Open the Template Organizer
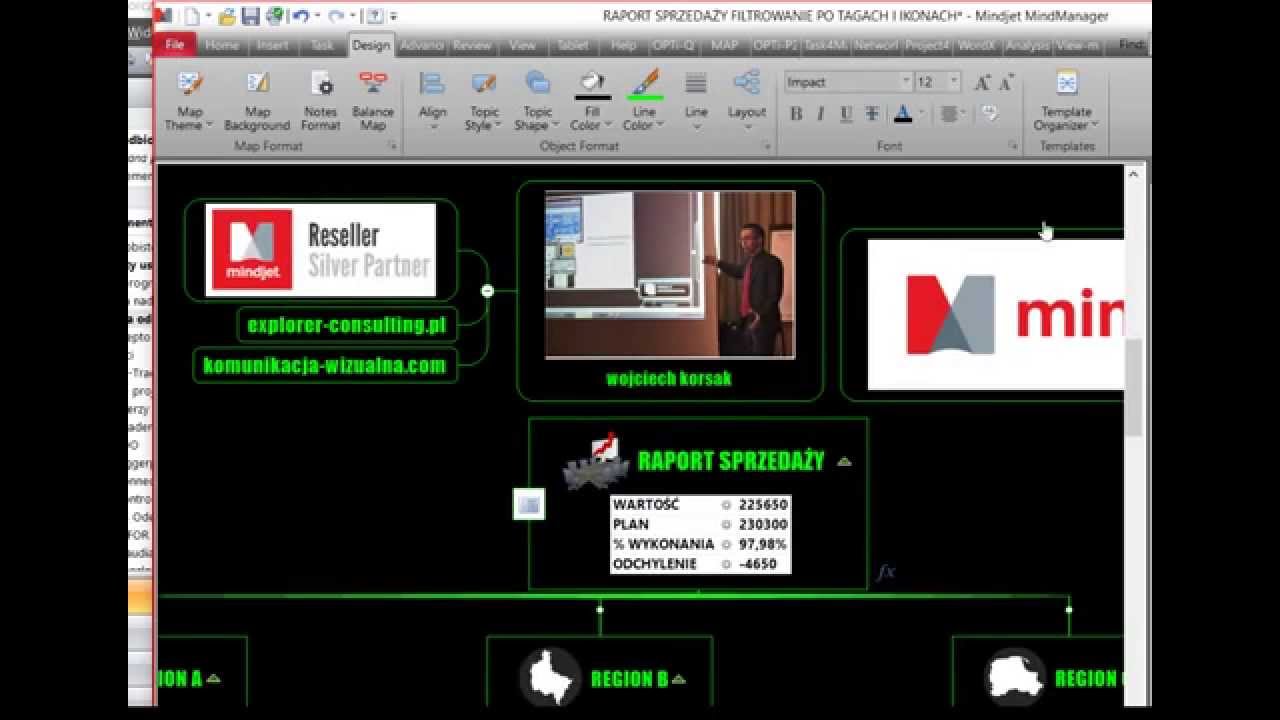1280x720 pixels. [x=1066, y=101]
